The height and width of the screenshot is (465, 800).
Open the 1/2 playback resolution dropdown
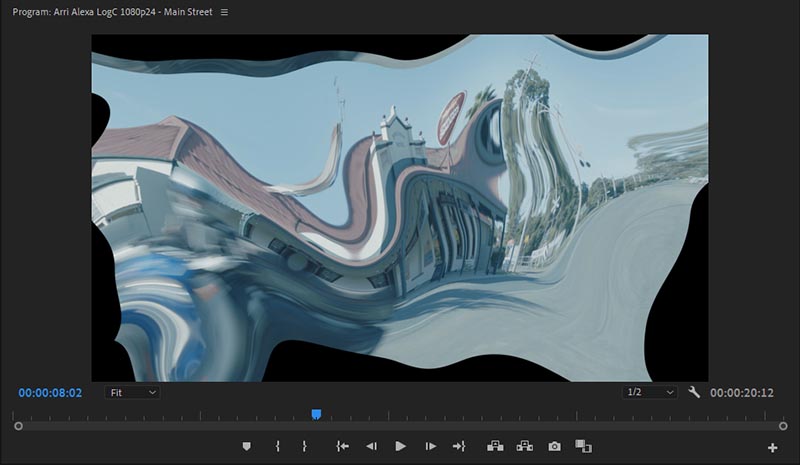[650, 392]
